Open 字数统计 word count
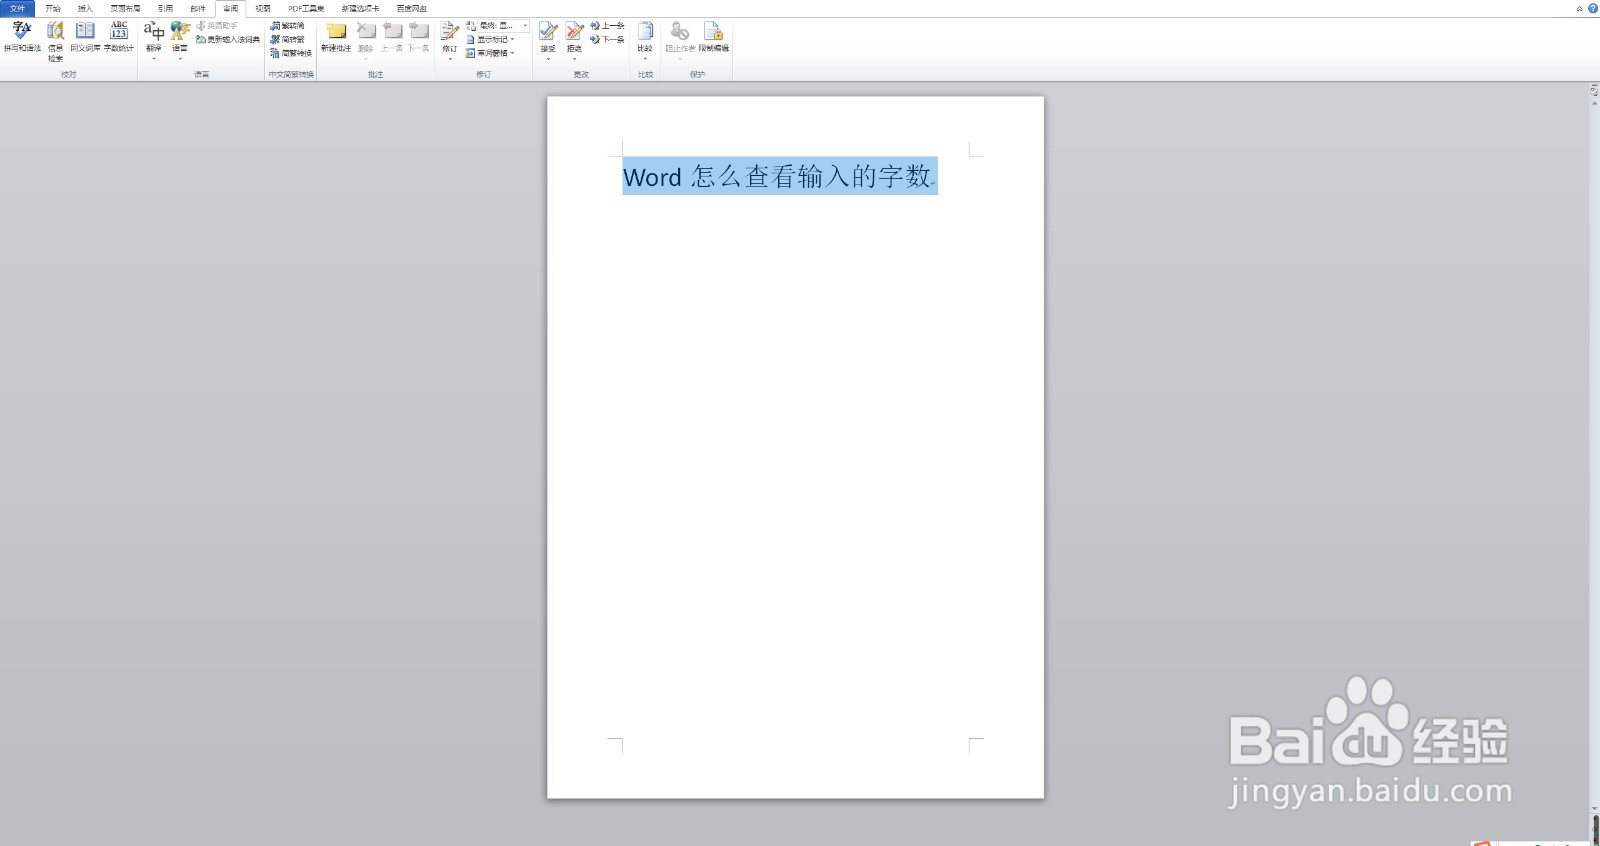1600x846 pixels. click(119, 37)
